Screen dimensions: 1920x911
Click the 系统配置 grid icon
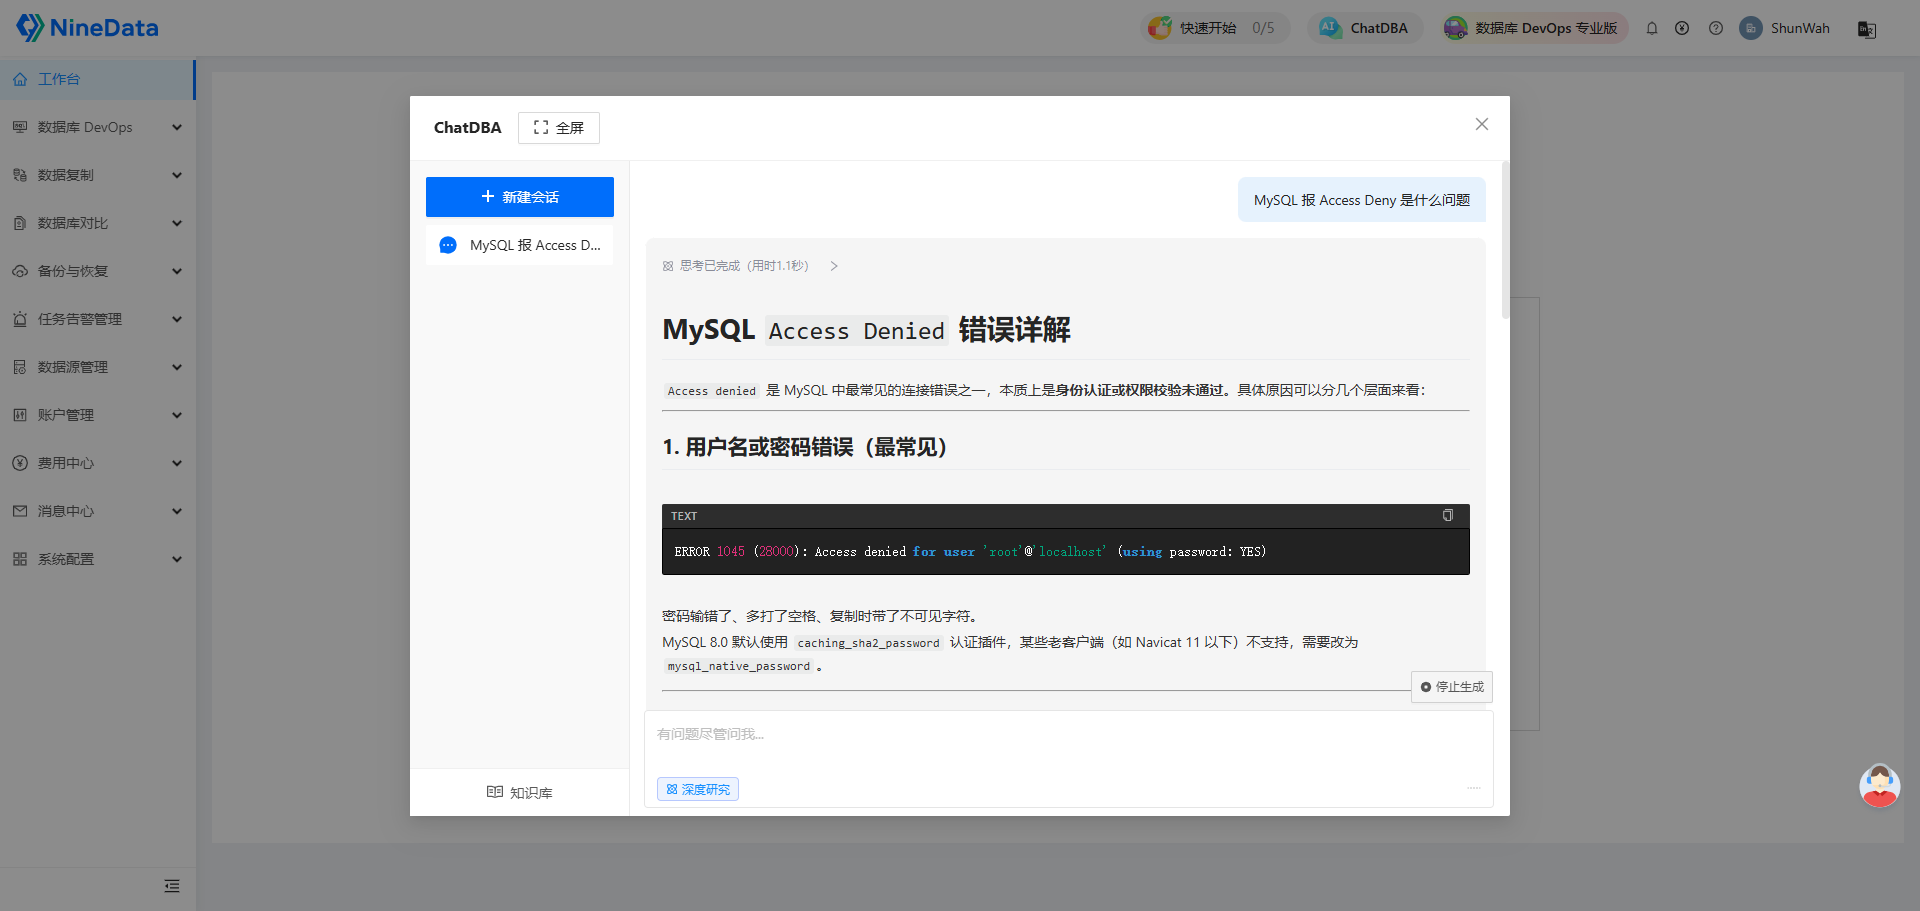coord(20,559)
